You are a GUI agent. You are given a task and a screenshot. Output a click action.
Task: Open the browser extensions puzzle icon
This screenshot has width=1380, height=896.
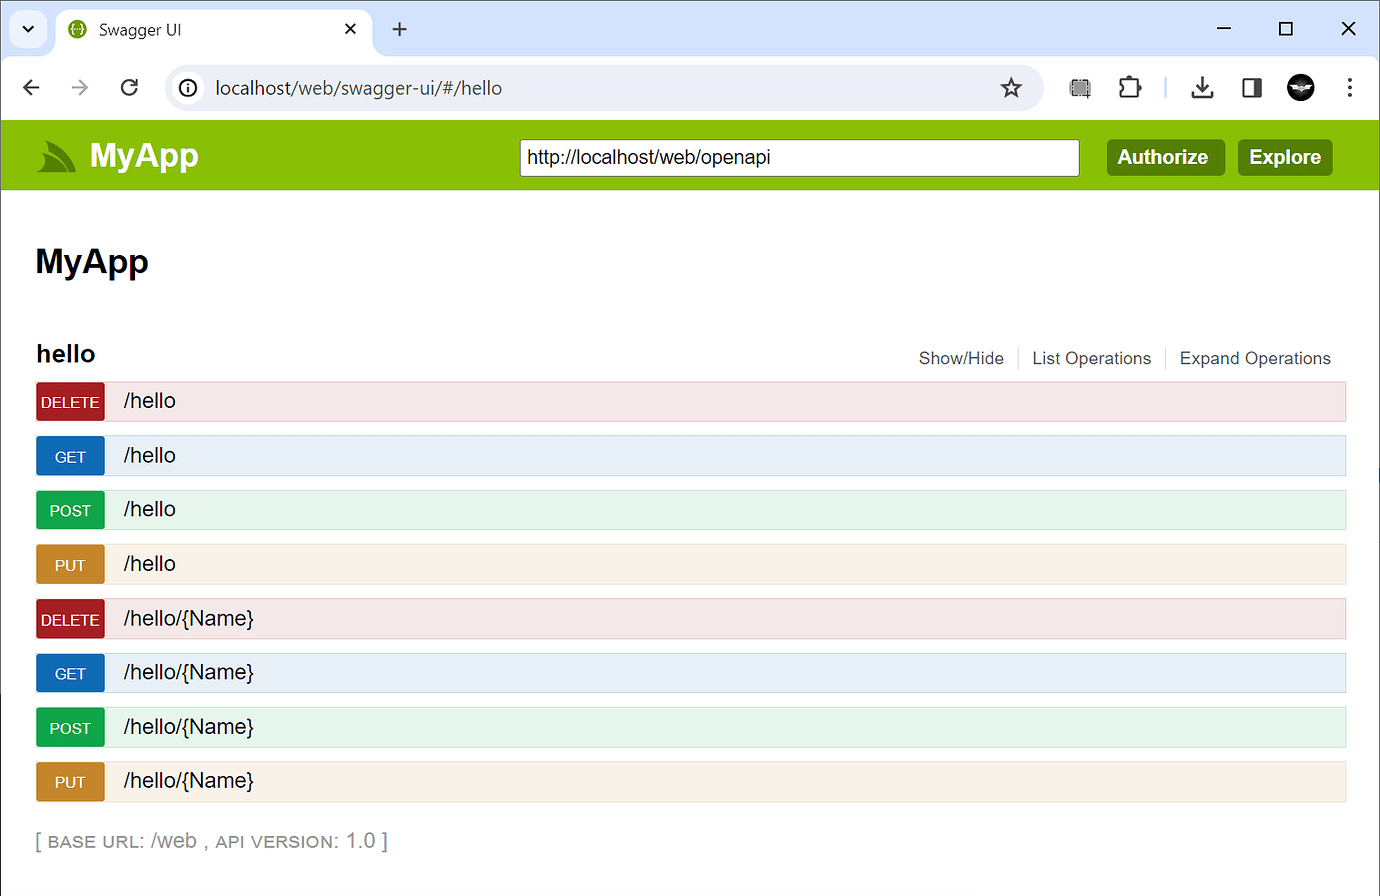point(1130,87)
